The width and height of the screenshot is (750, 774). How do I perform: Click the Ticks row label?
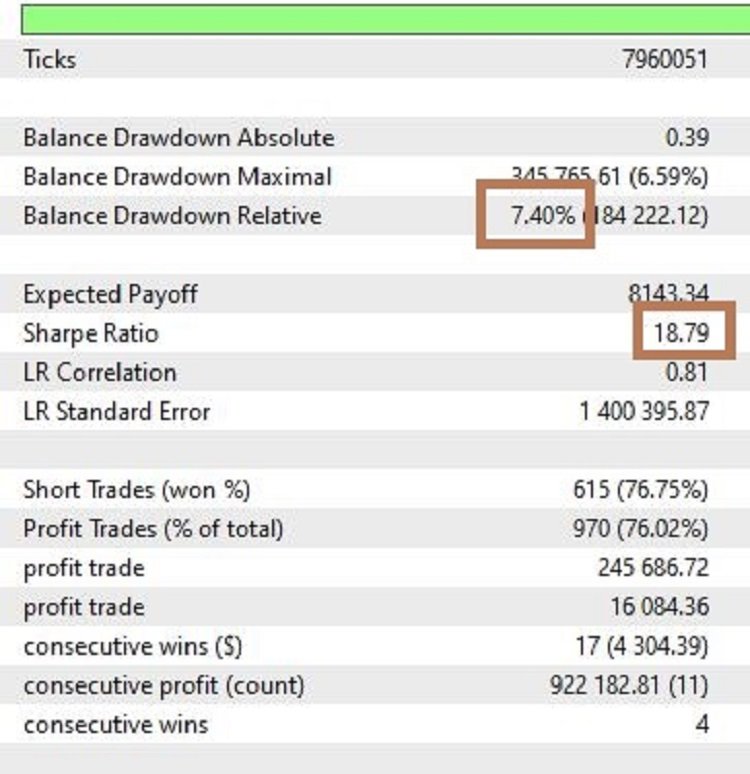(x=49, y=59)
